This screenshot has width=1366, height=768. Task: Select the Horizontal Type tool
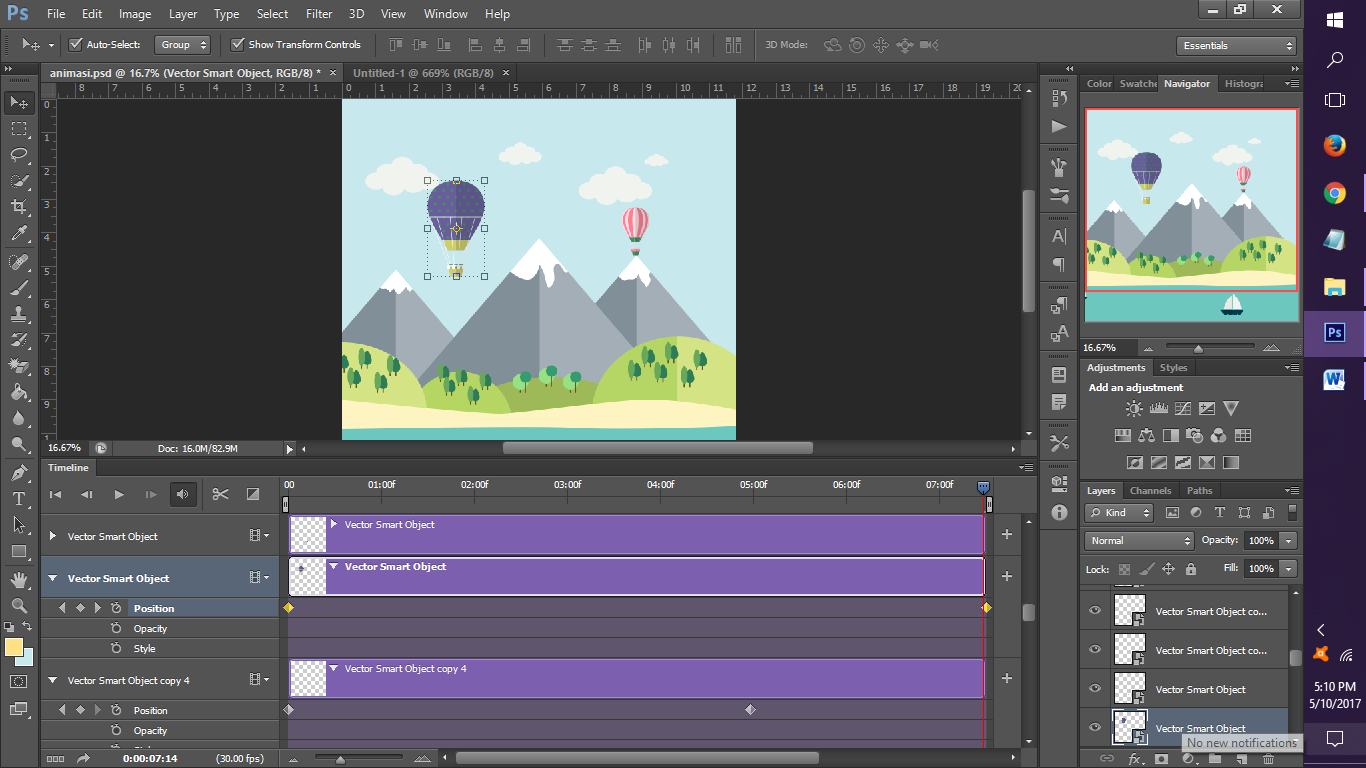[x=19, y=498]
